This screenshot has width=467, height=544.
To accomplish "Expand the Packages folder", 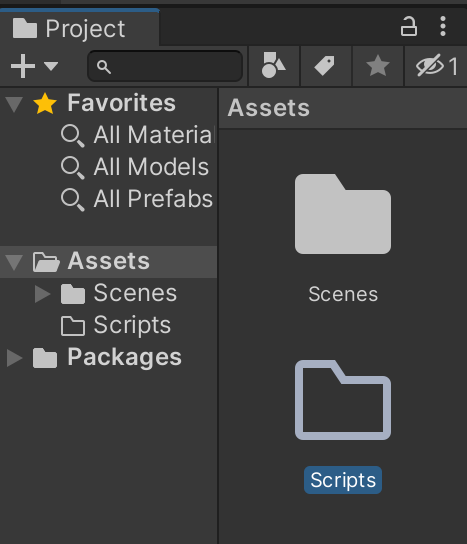I will [x=15, y=358].
